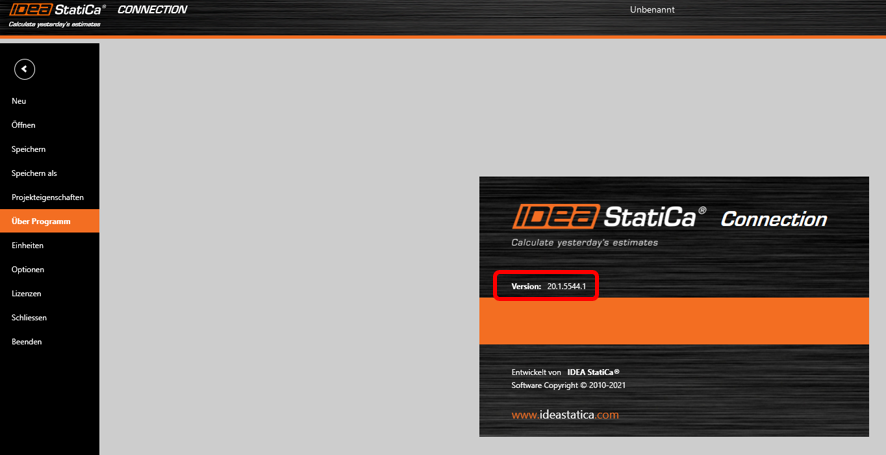The width and height of the screenshot is (886, 455).
Task: Open the Öffnen menu entry
Action: coord(23,125)
